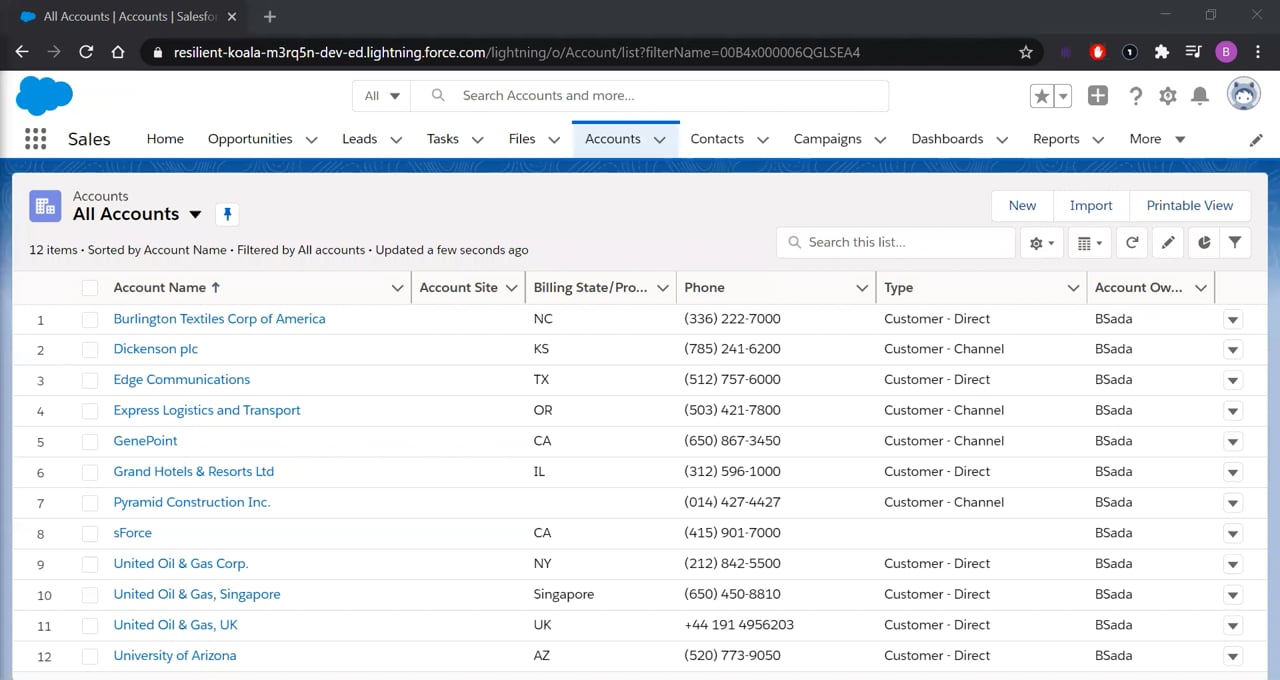The image size is (1280, 680).
Task: Select GenePoint row checkbox
Action: 90,442
